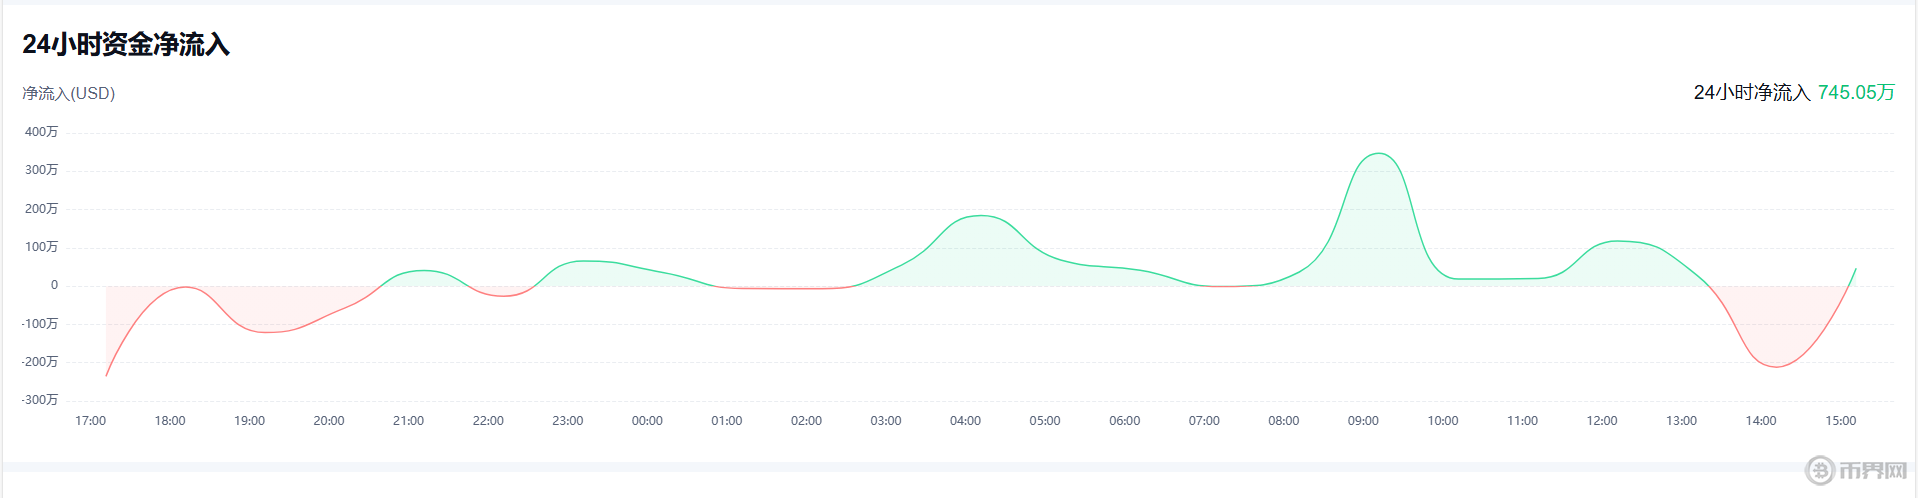Select the 14:00 time marker
The image size is (1918, 498).
pyautogui.click(x=1761, y=421)
